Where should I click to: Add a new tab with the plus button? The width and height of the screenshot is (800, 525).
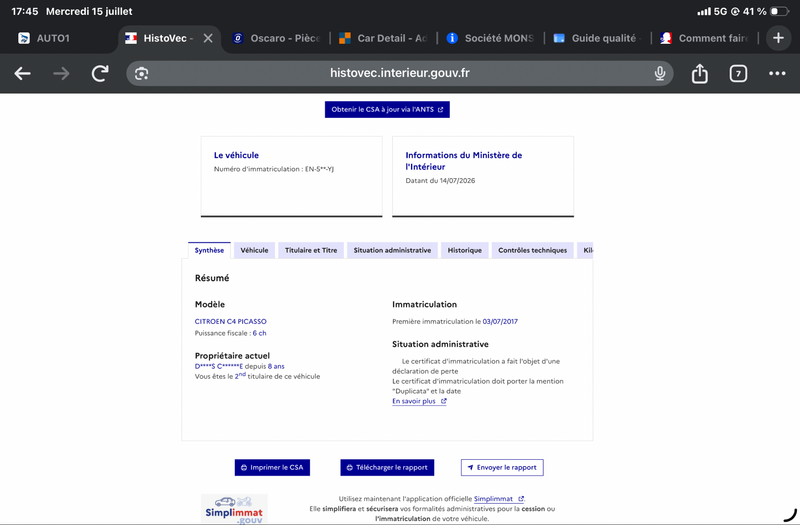click(778, 38)
